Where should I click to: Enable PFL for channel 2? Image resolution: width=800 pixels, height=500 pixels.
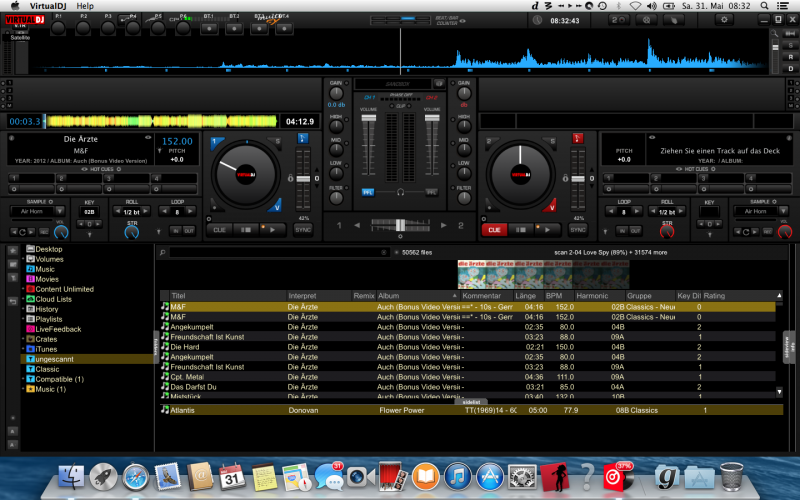pos(432,192)
